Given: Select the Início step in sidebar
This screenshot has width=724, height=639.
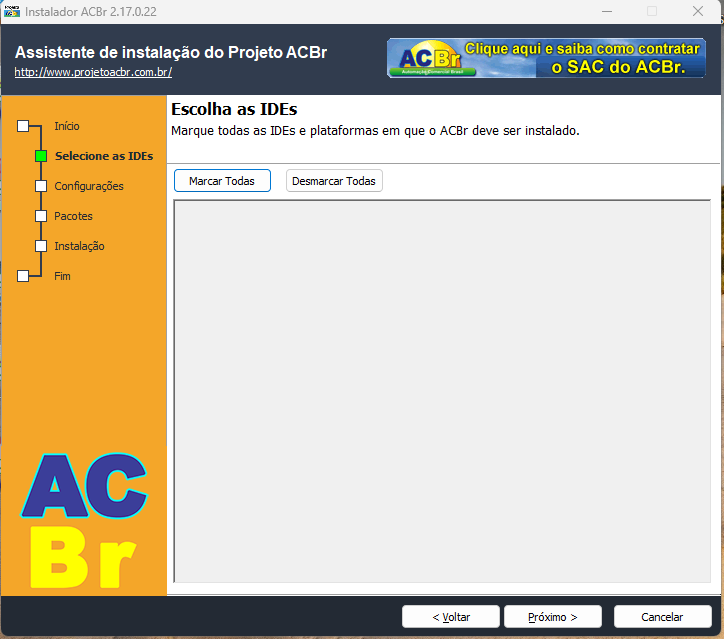Looking at the screenshot, I should 66,126.
